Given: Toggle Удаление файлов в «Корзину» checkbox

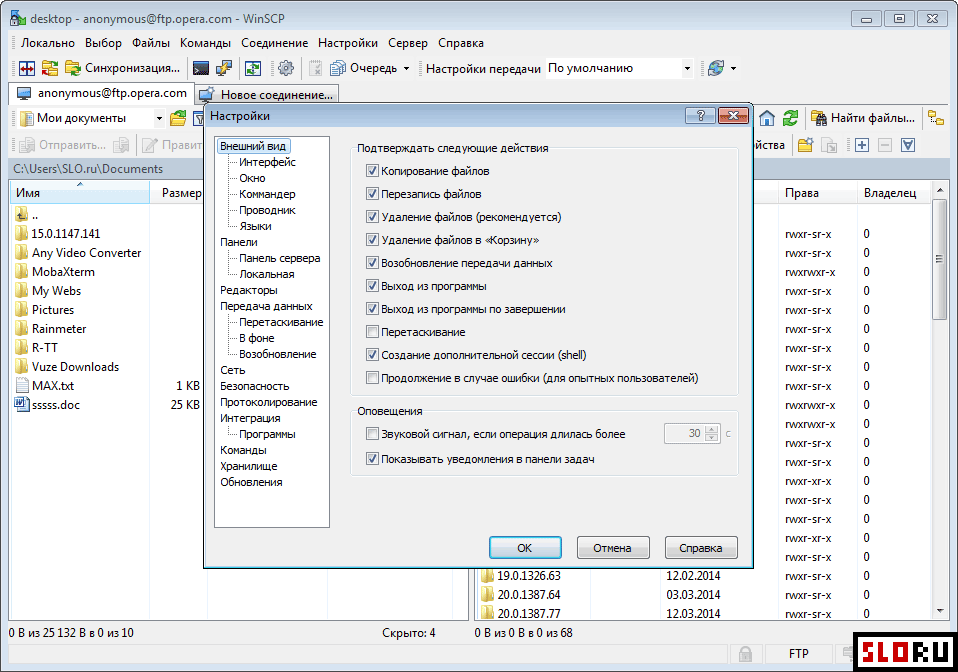Looking at the screenshot, I should pos(372,239).
